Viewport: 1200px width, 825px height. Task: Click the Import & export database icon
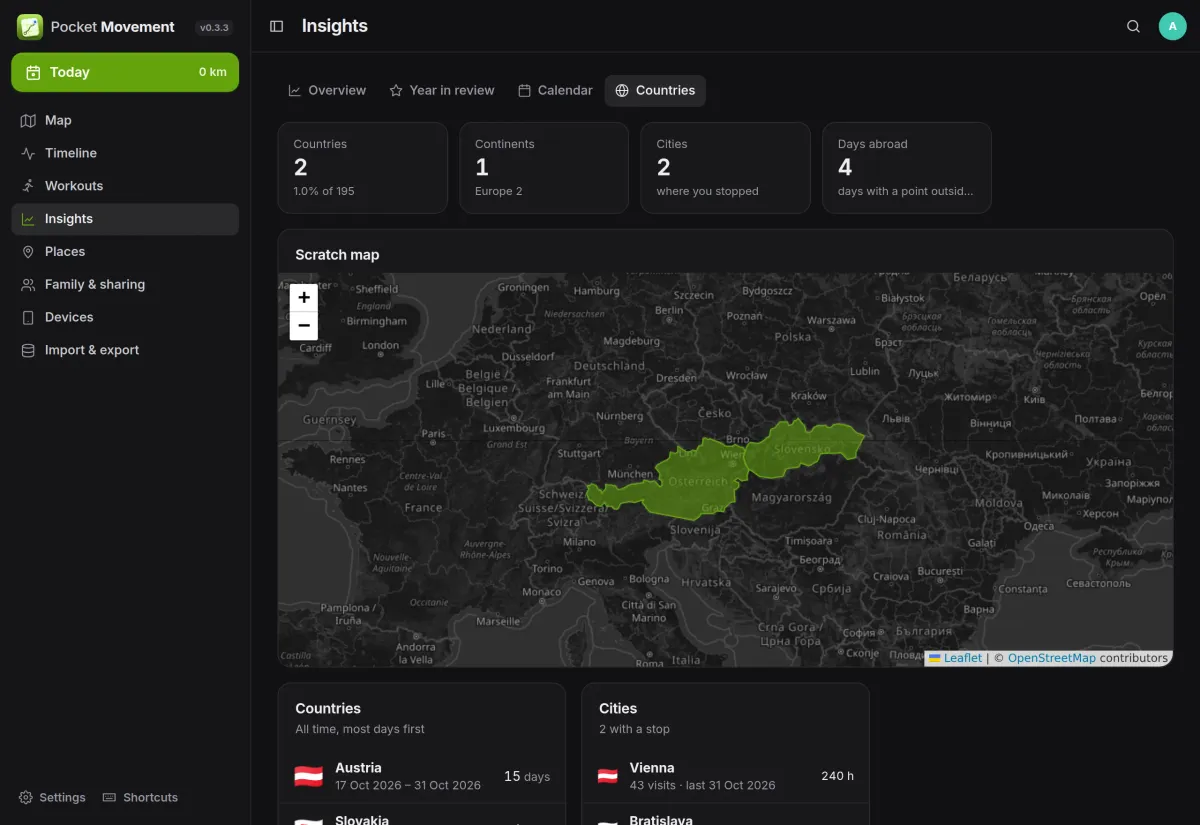[x=28, y=350]
